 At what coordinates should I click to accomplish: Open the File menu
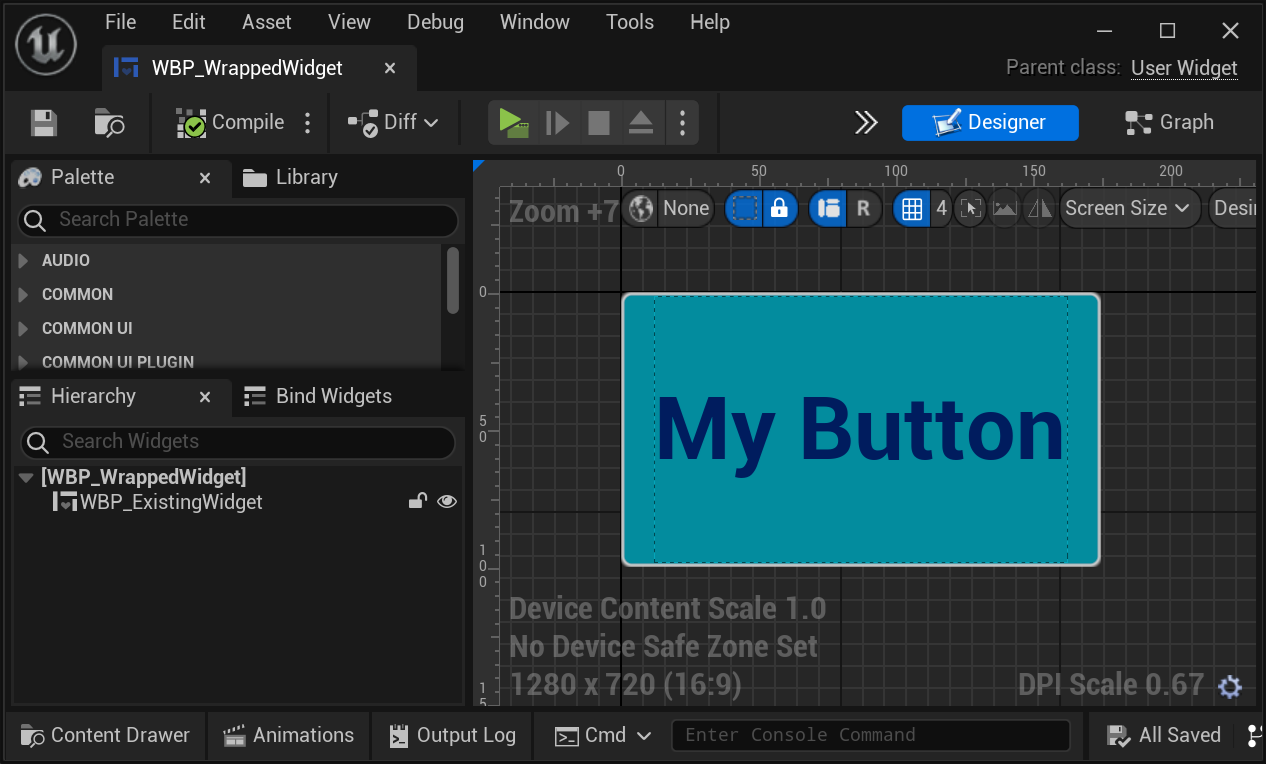pyautogui.click(x=120, y=22)
